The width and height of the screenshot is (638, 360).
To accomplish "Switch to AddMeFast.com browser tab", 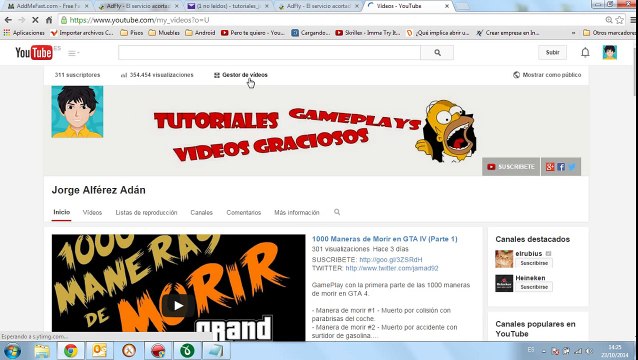I will point(48,6).
